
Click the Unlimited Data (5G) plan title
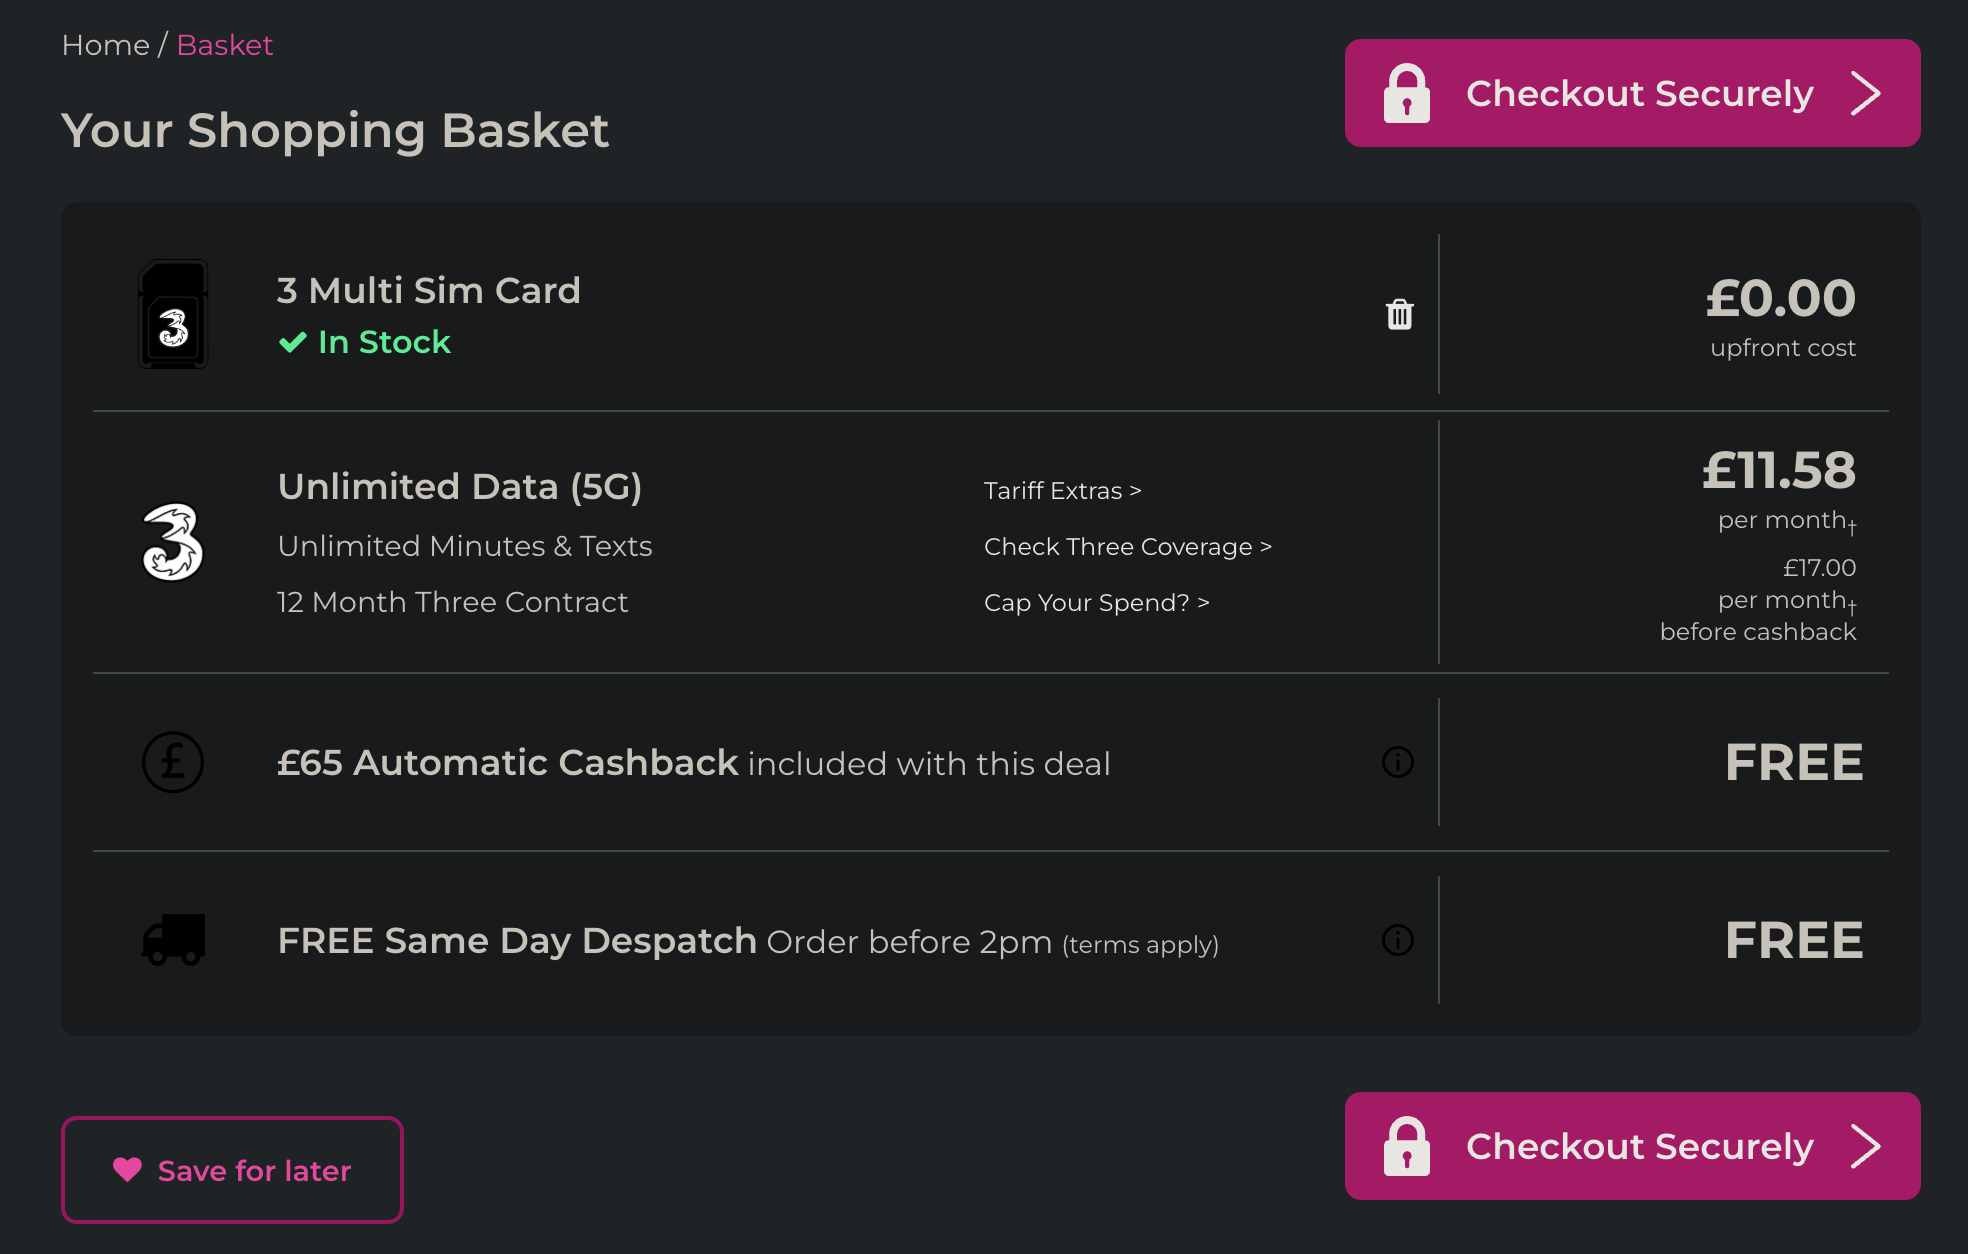click(460, 487)
